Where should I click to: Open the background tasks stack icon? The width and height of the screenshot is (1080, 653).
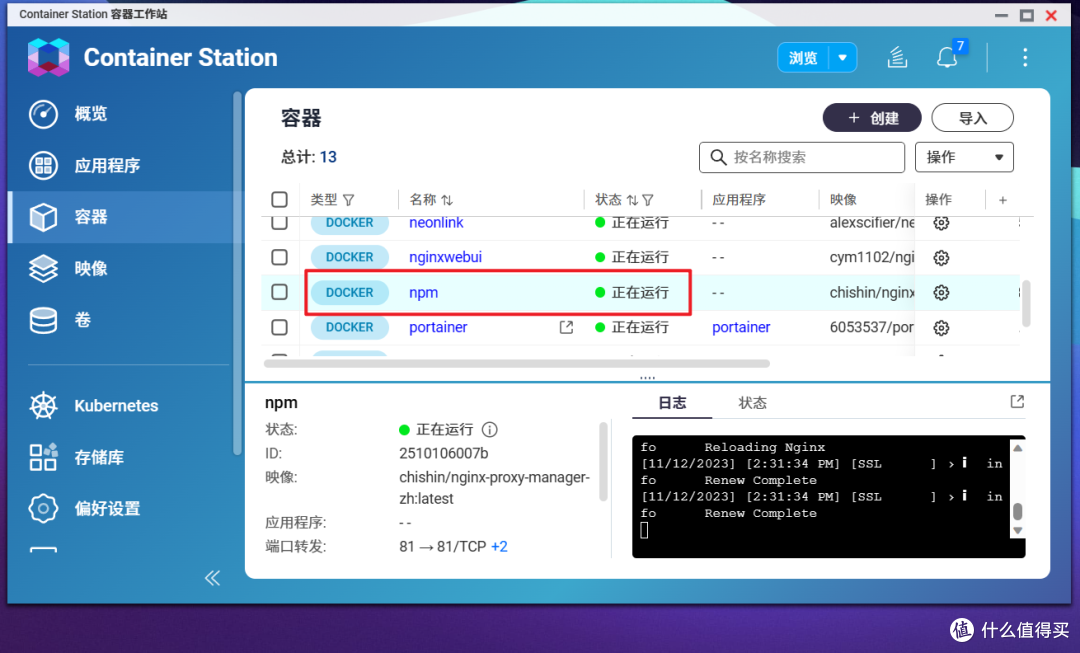(896, 57)
